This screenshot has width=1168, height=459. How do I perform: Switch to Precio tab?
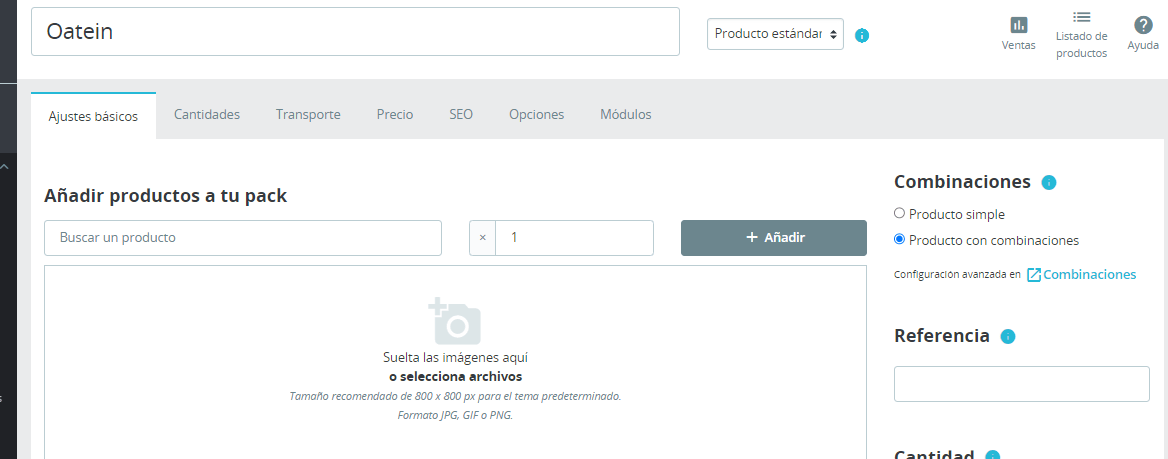[x=395, y=115]
